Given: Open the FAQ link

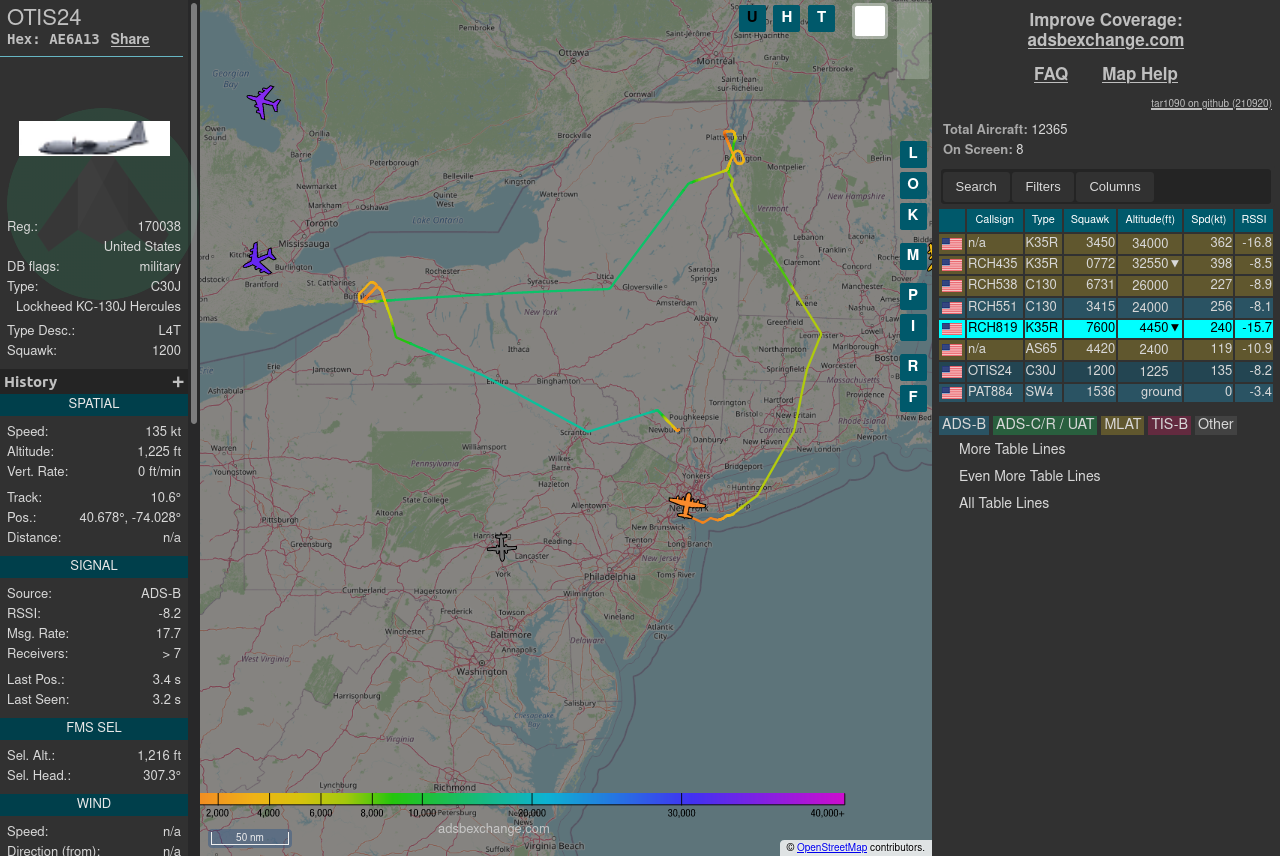Looking at the screenshot, I should [1051, 74].
